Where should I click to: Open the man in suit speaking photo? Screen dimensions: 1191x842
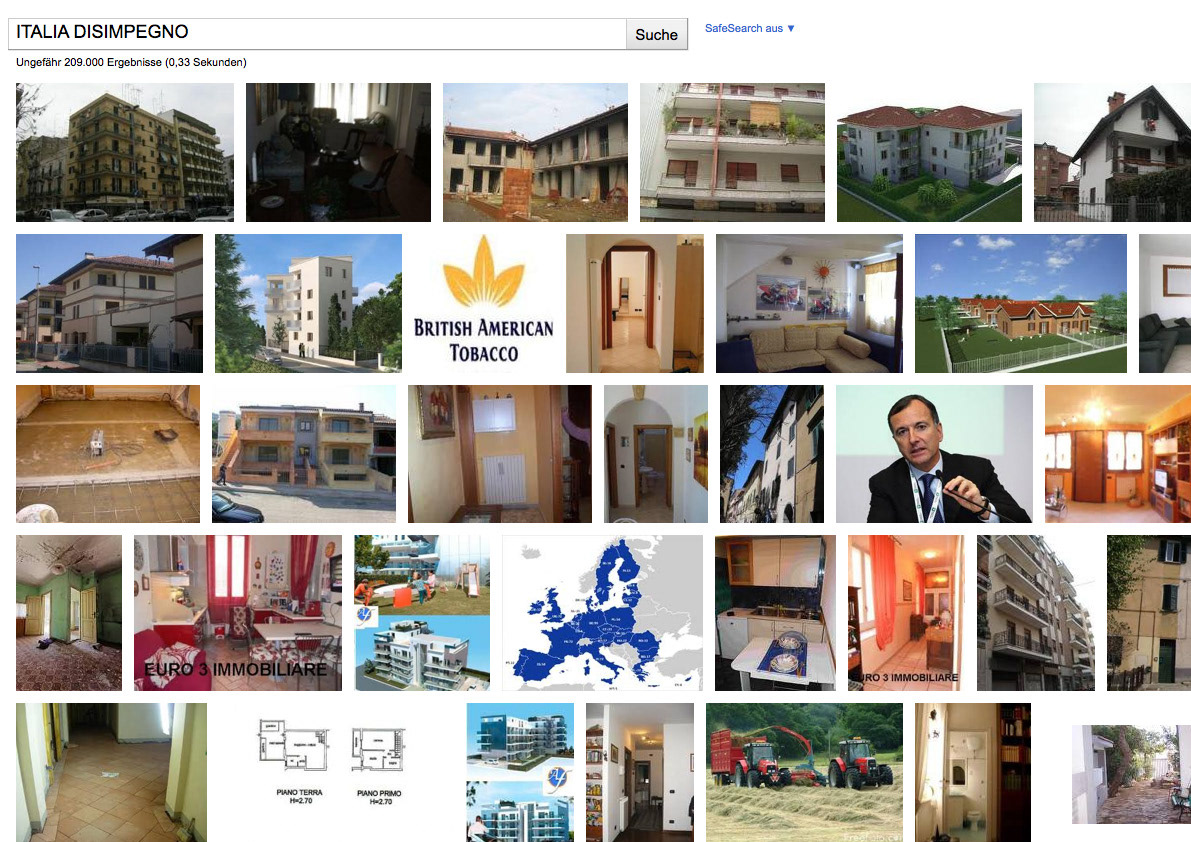(x=934, y=454)
